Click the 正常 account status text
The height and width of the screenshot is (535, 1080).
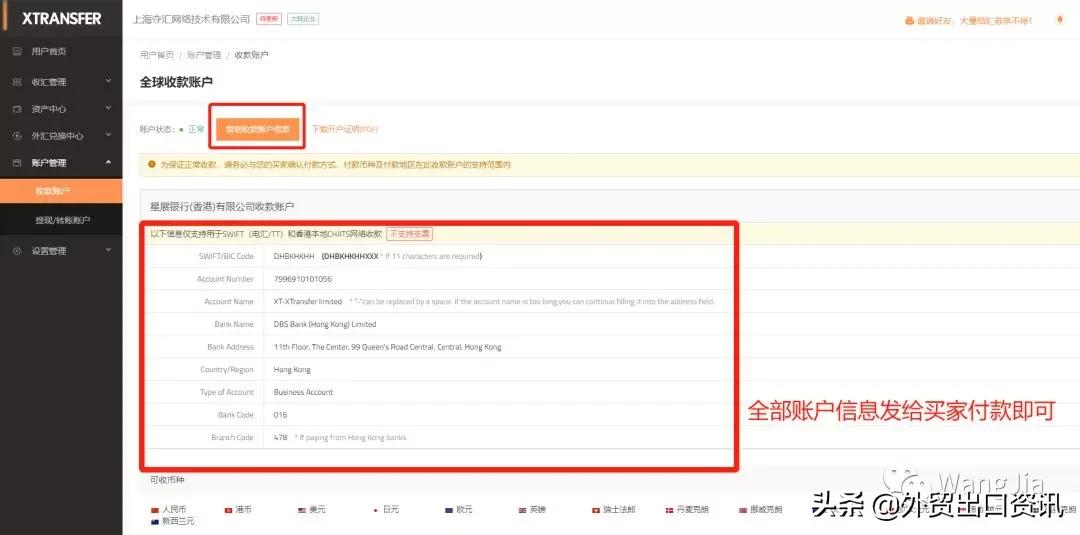pos(196,129)
